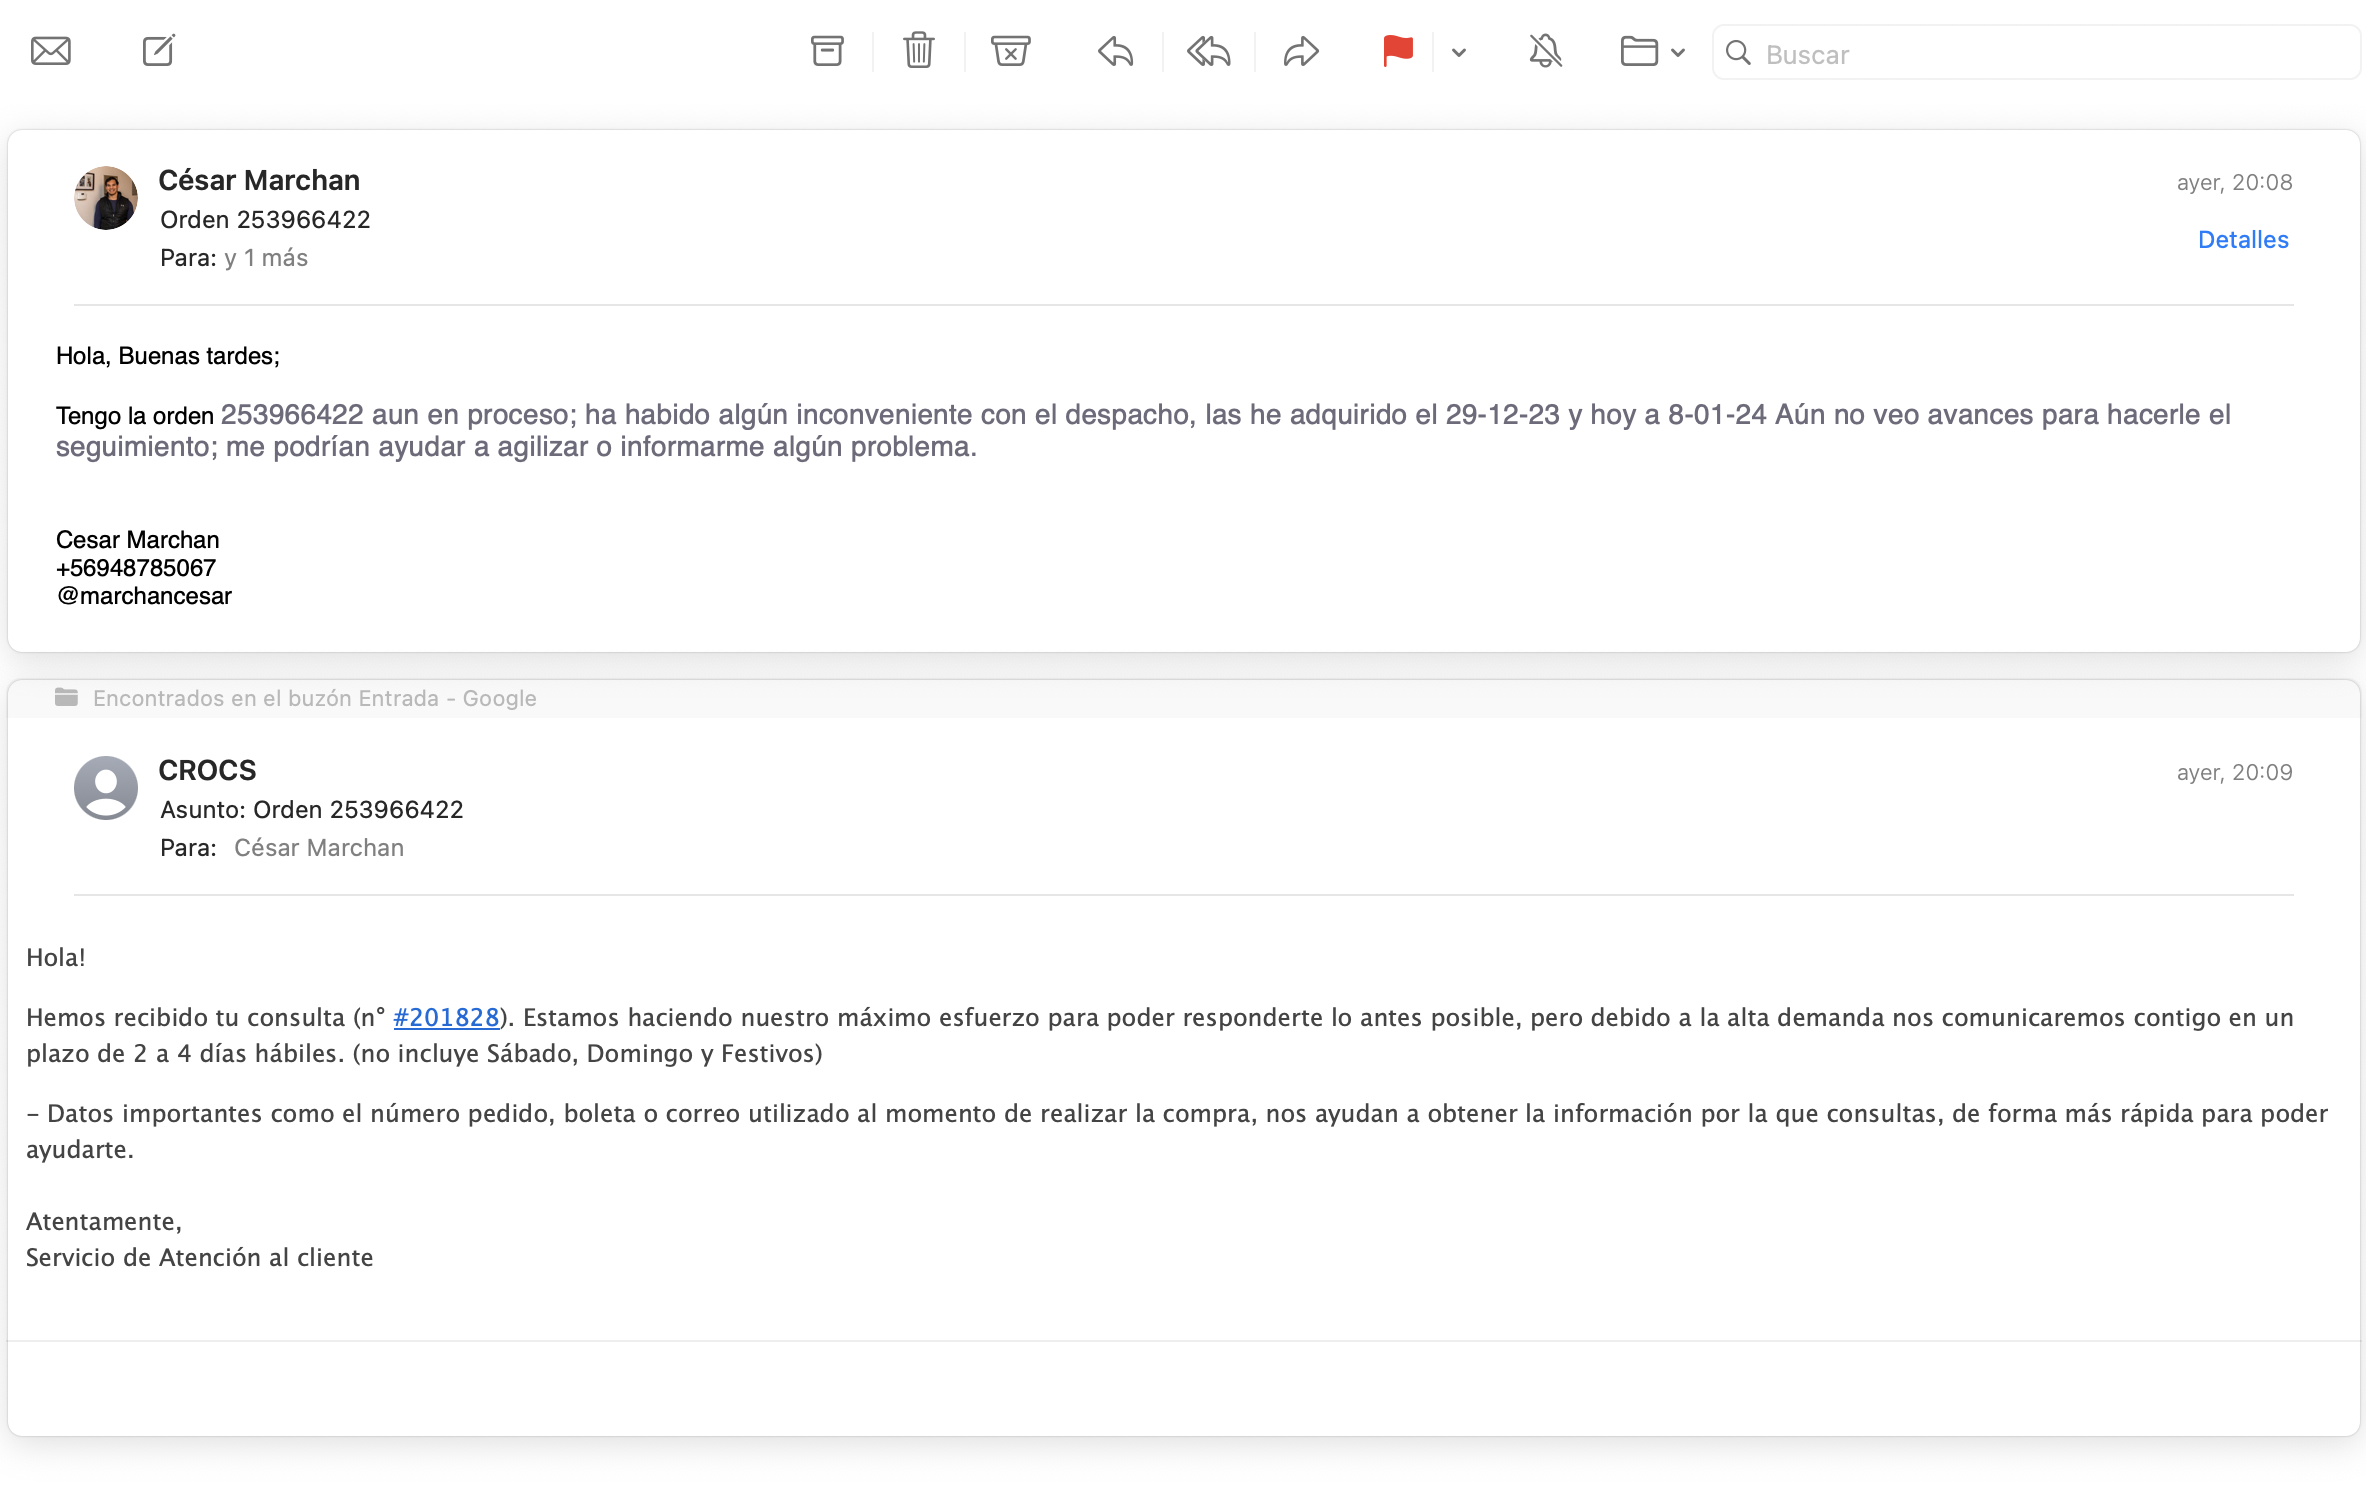The height and width of the screenshot is (1488, 2366).
Task: Click recipient César Marchan in Para
Action: tap(319, 848)
